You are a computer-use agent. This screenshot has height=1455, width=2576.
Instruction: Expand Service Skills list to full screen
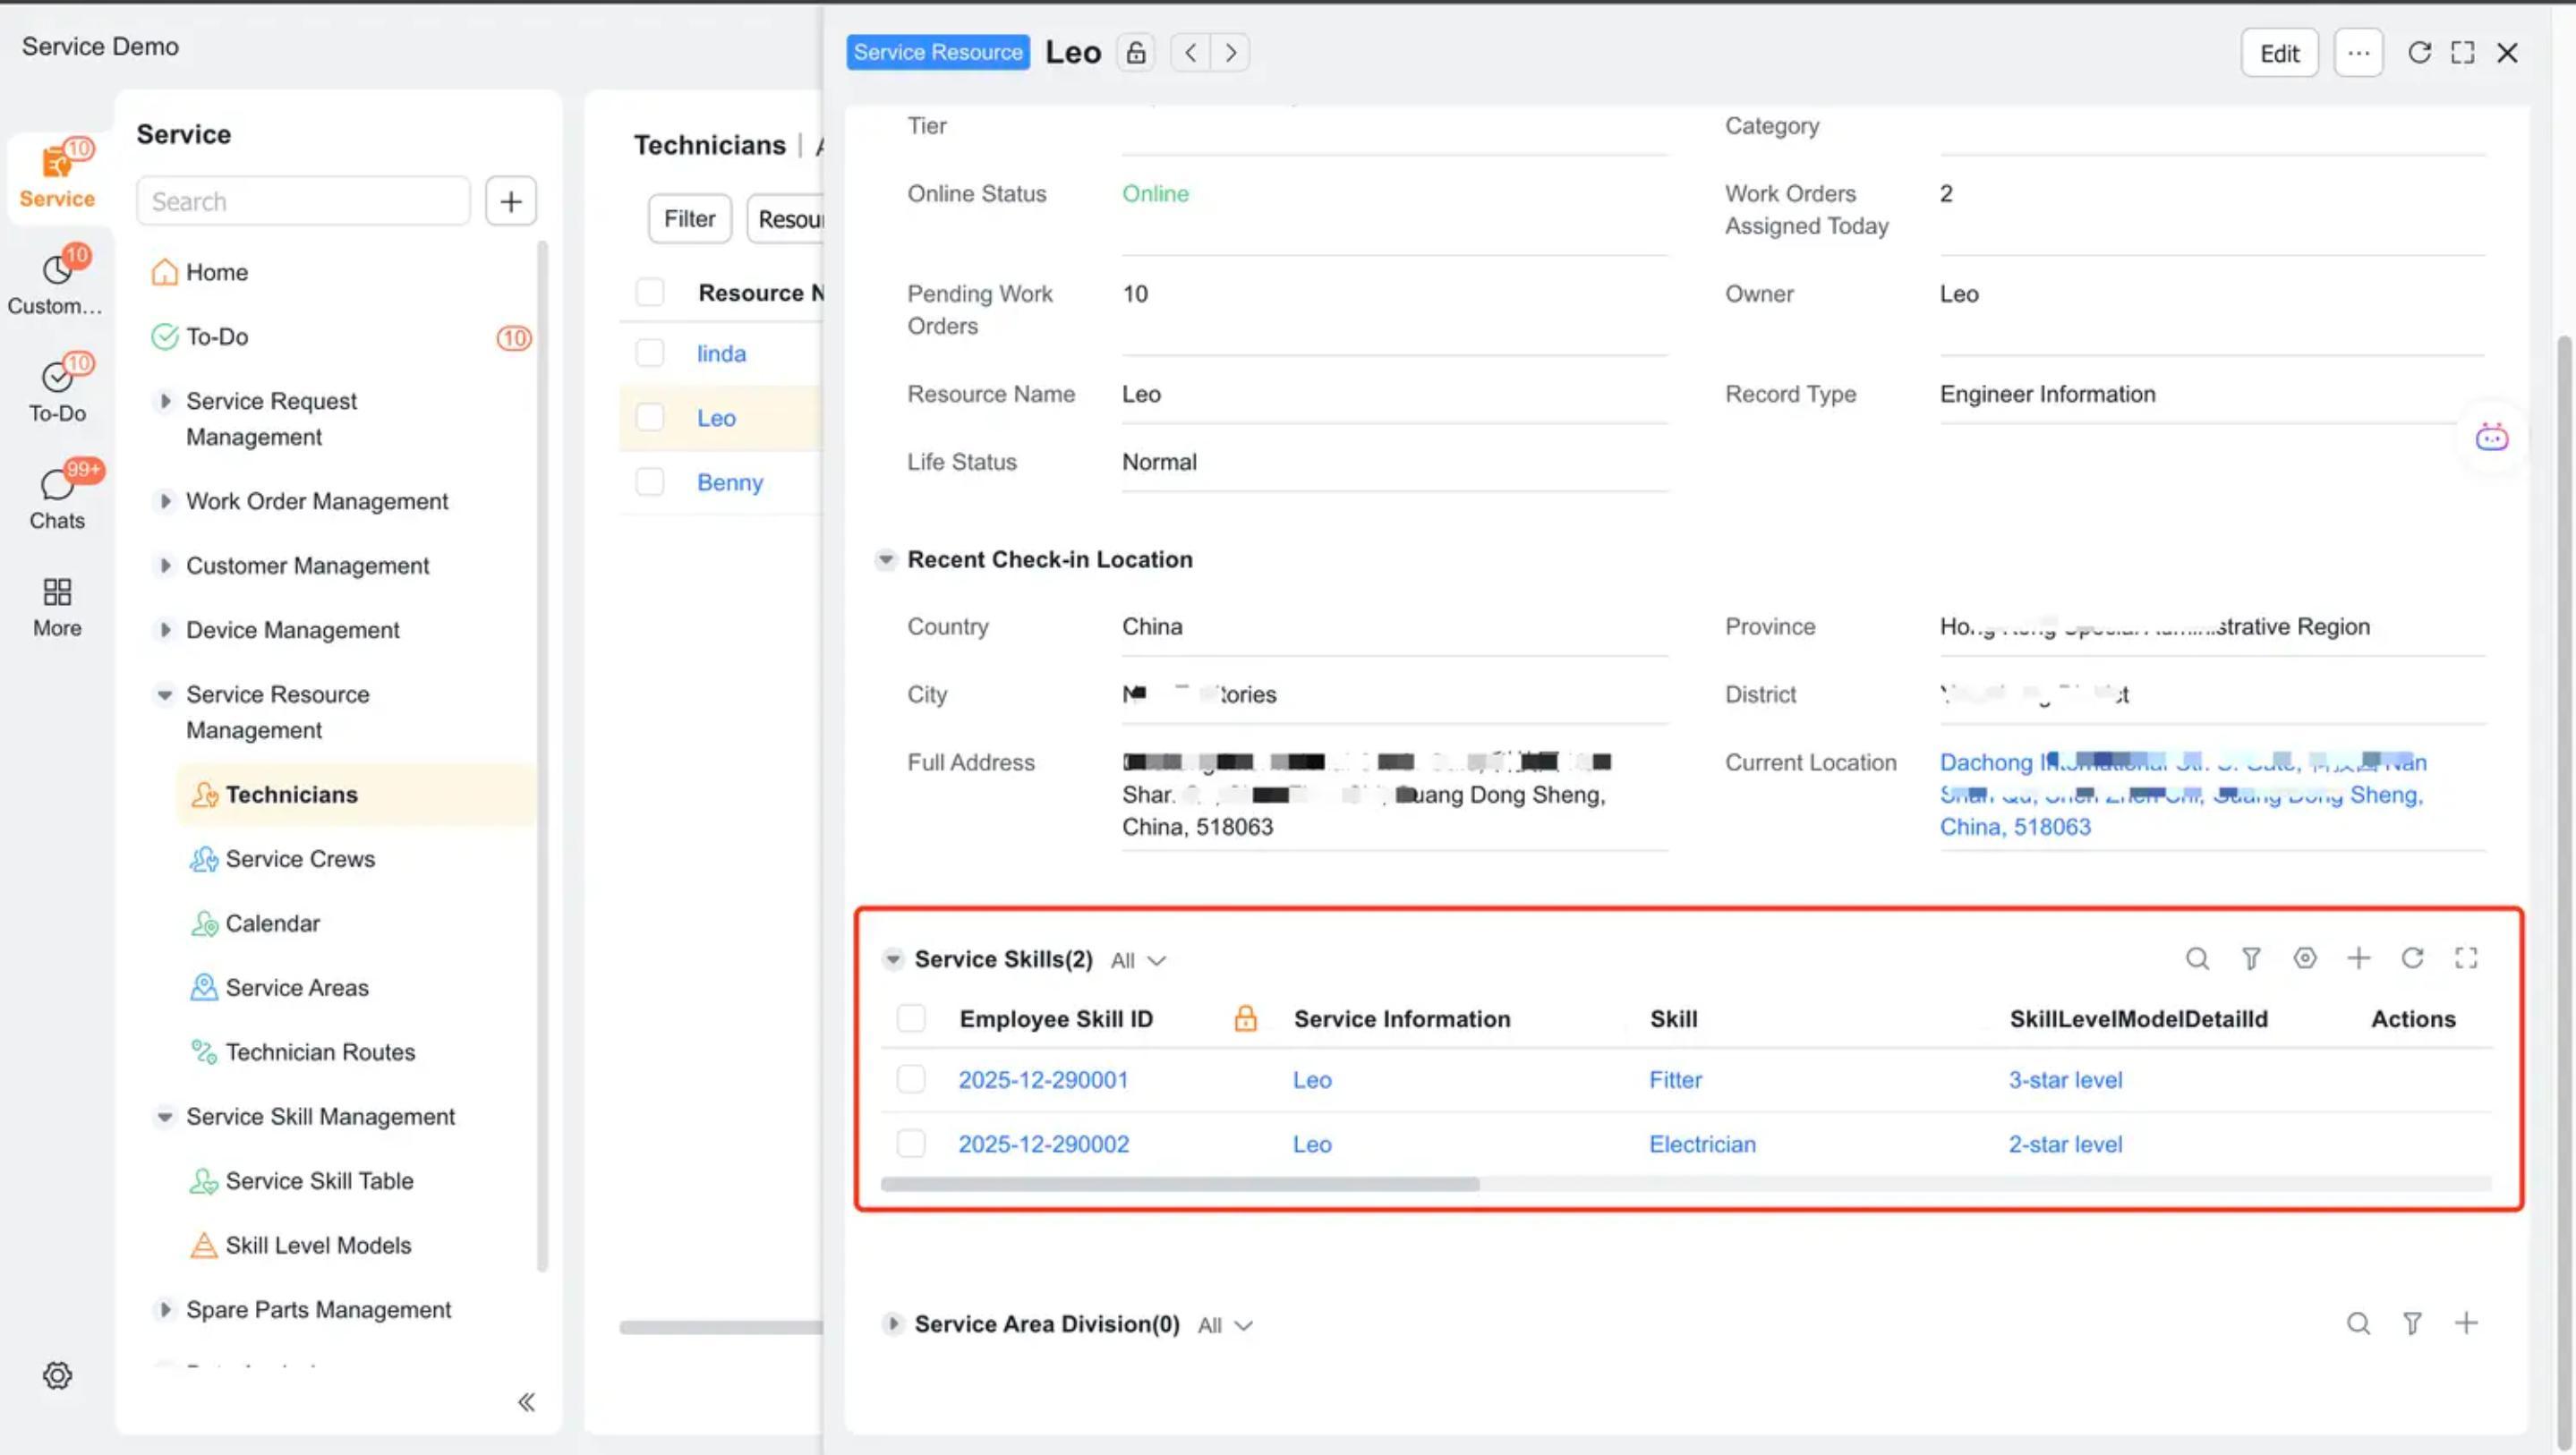(2466, 959)
